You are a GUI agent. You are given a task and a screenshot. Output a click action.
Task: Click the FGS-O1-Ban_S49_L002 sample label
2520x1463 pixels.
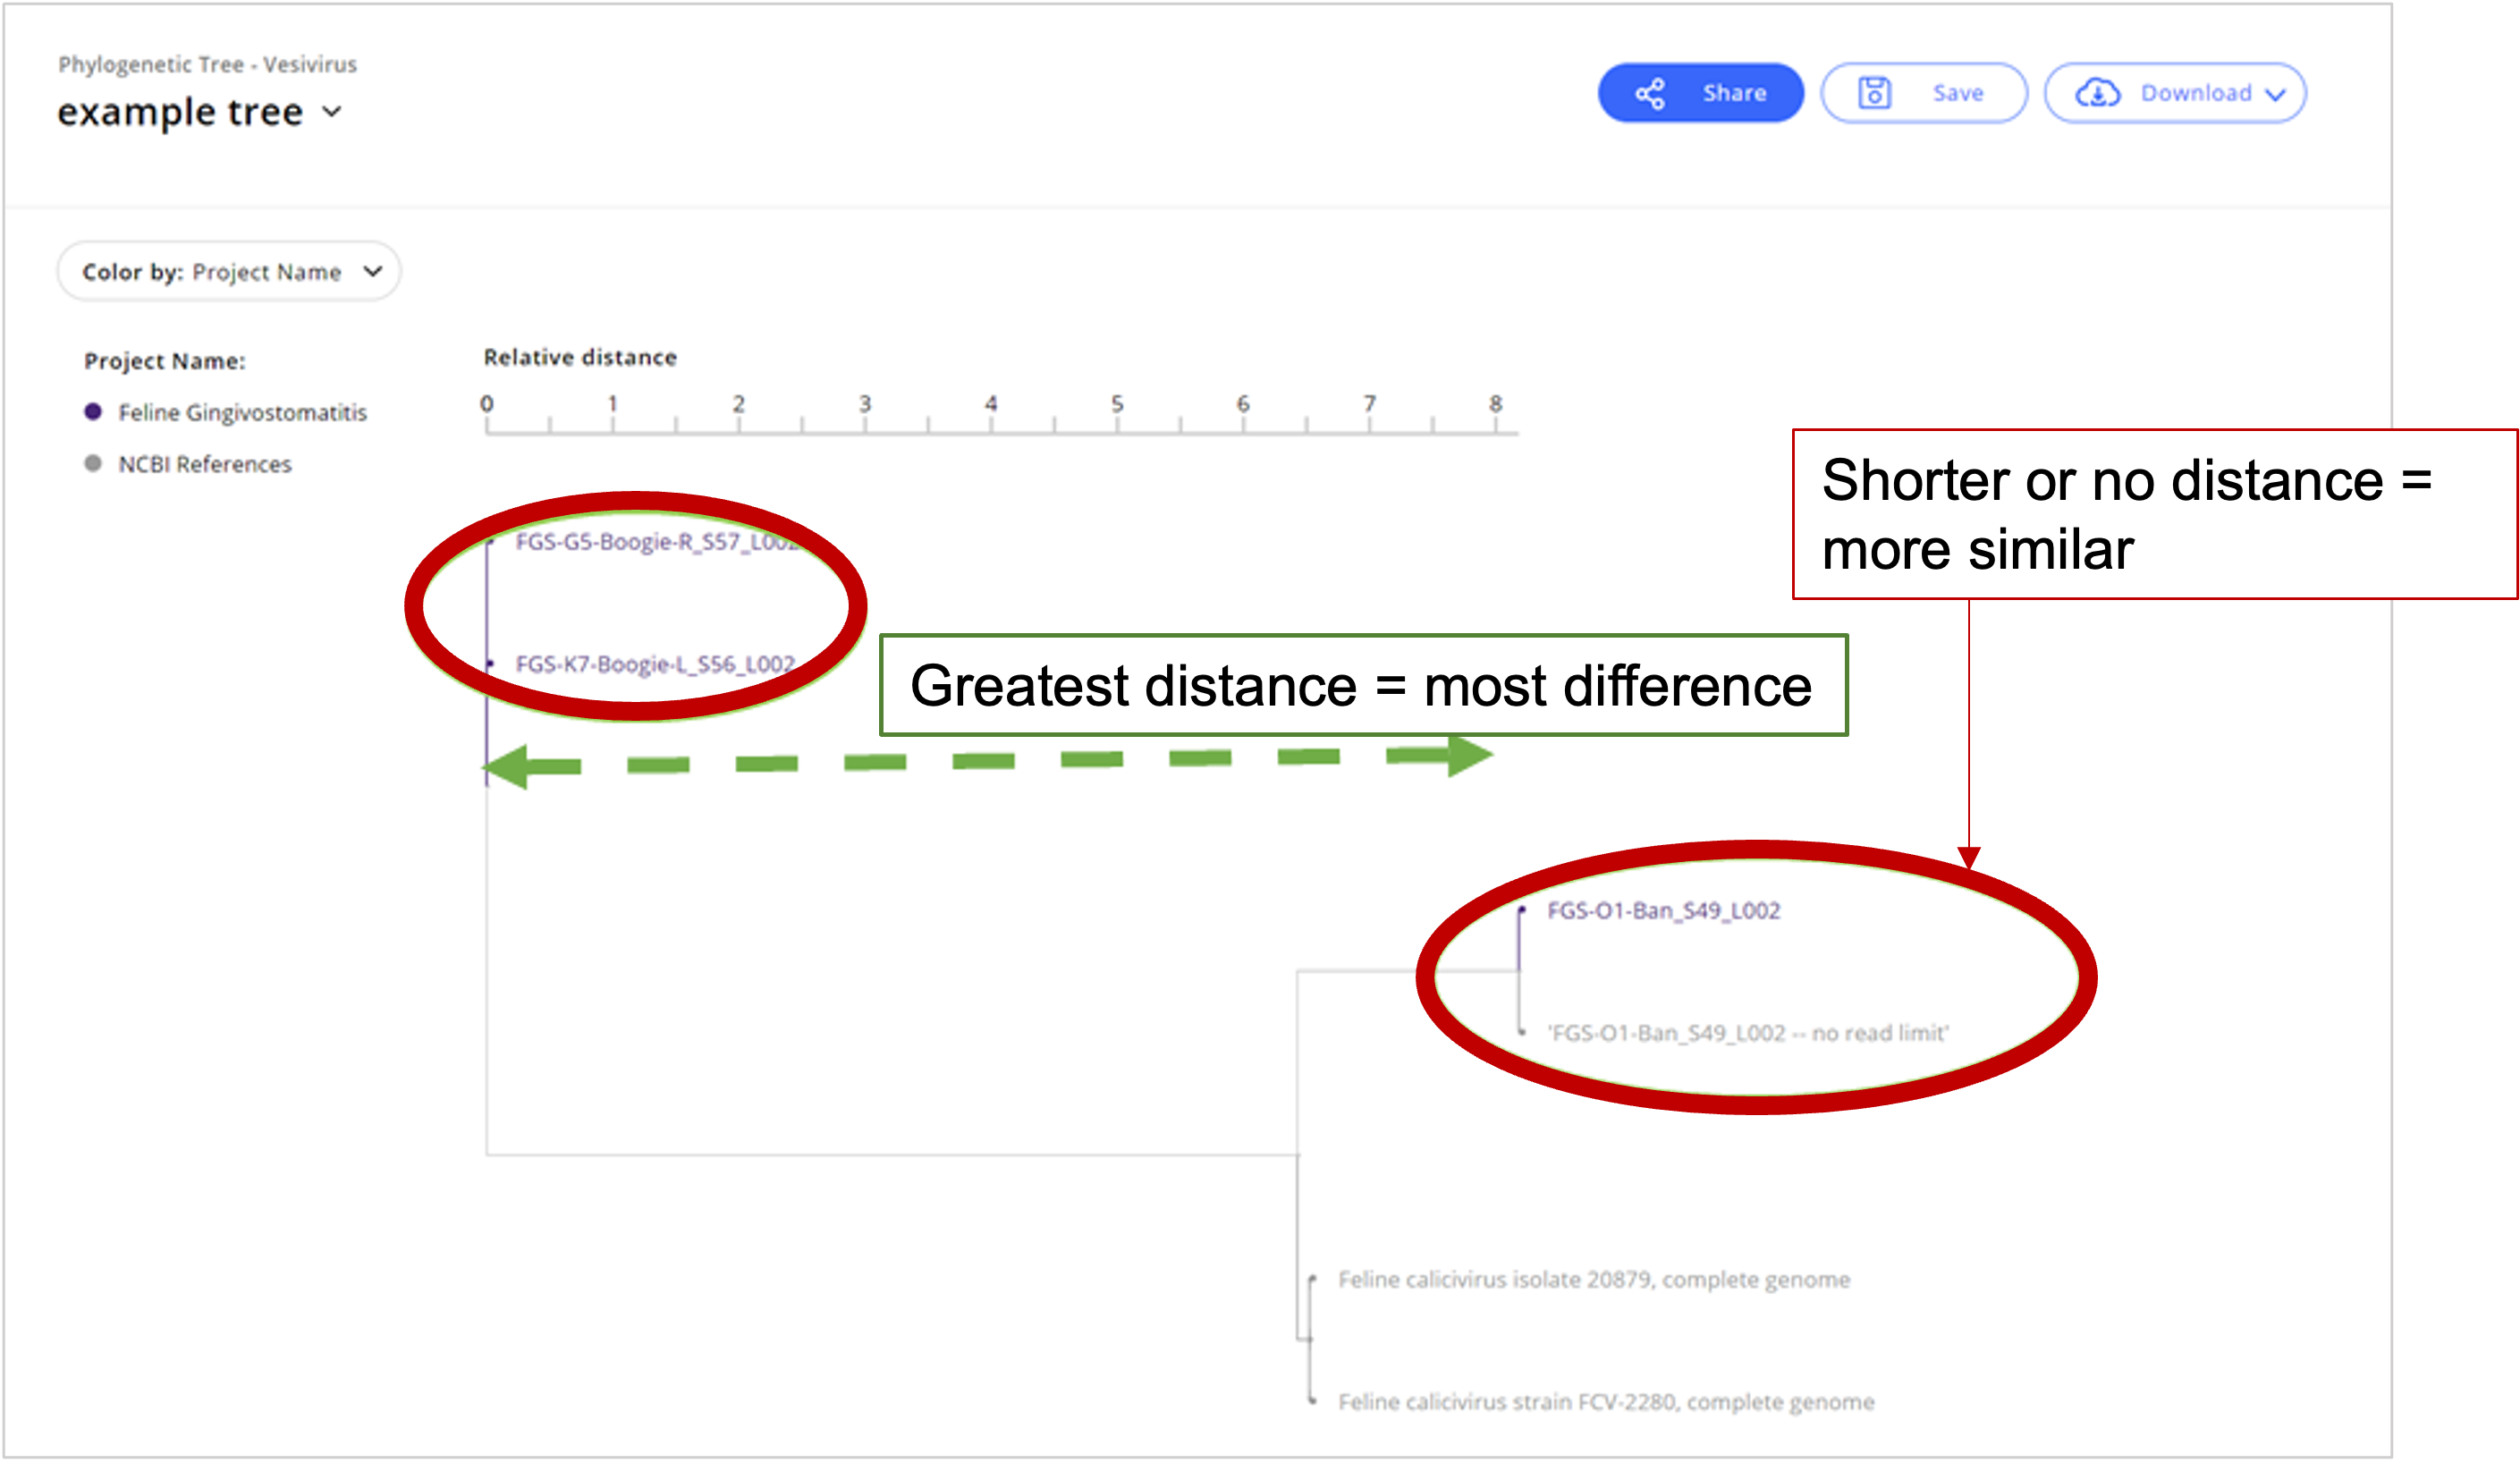tap(1663, 910)
